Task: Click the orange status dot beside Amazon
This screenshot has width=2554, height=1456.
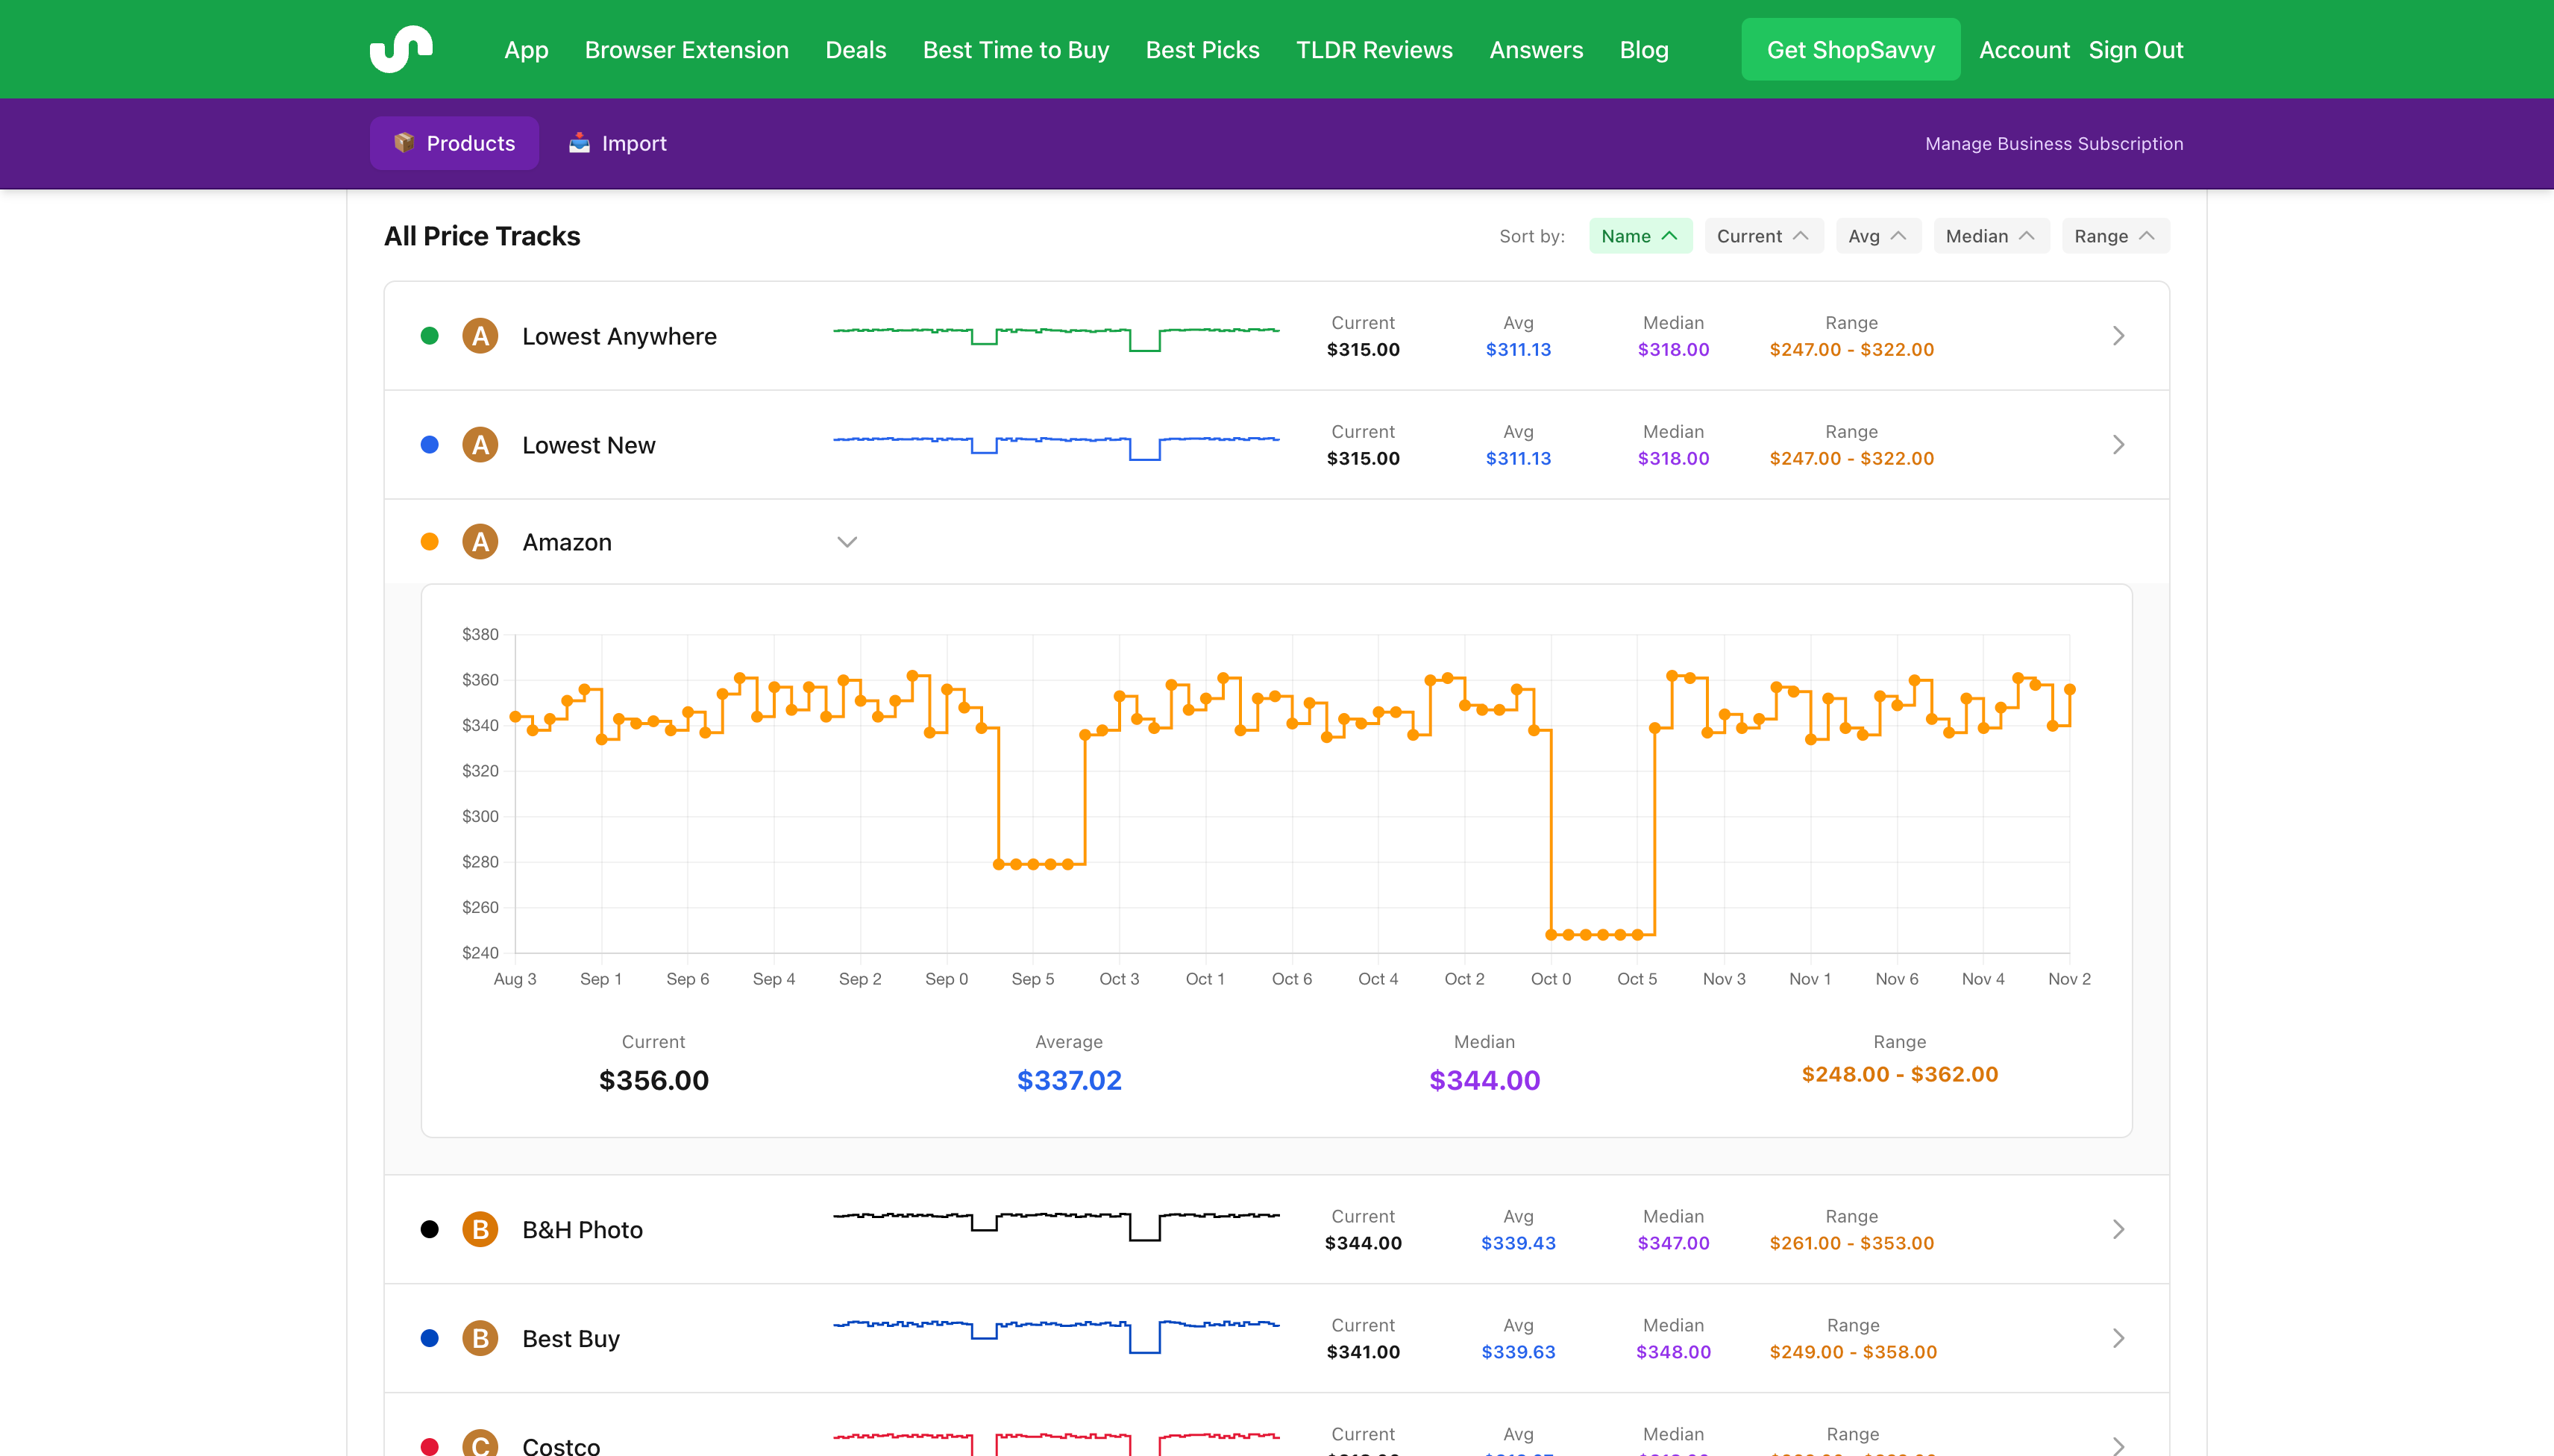Action: pos(430,541)
